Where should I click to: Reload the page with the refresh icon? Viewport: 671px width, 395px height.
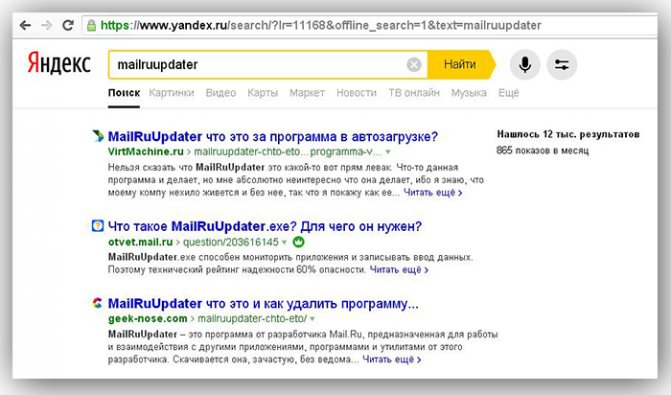click(68, 25)
